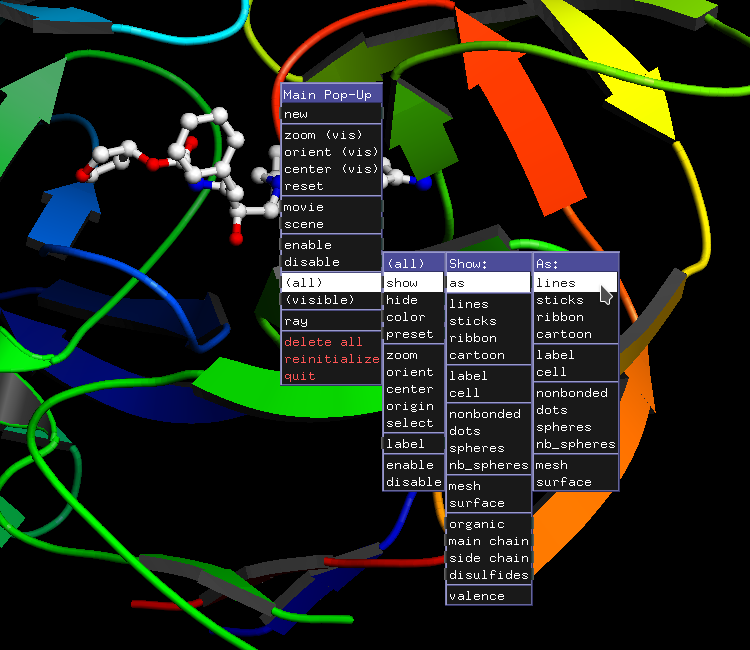Choose 'surface' in As submenu
Viewport: 750px width, 650px height.
(575, 482)
